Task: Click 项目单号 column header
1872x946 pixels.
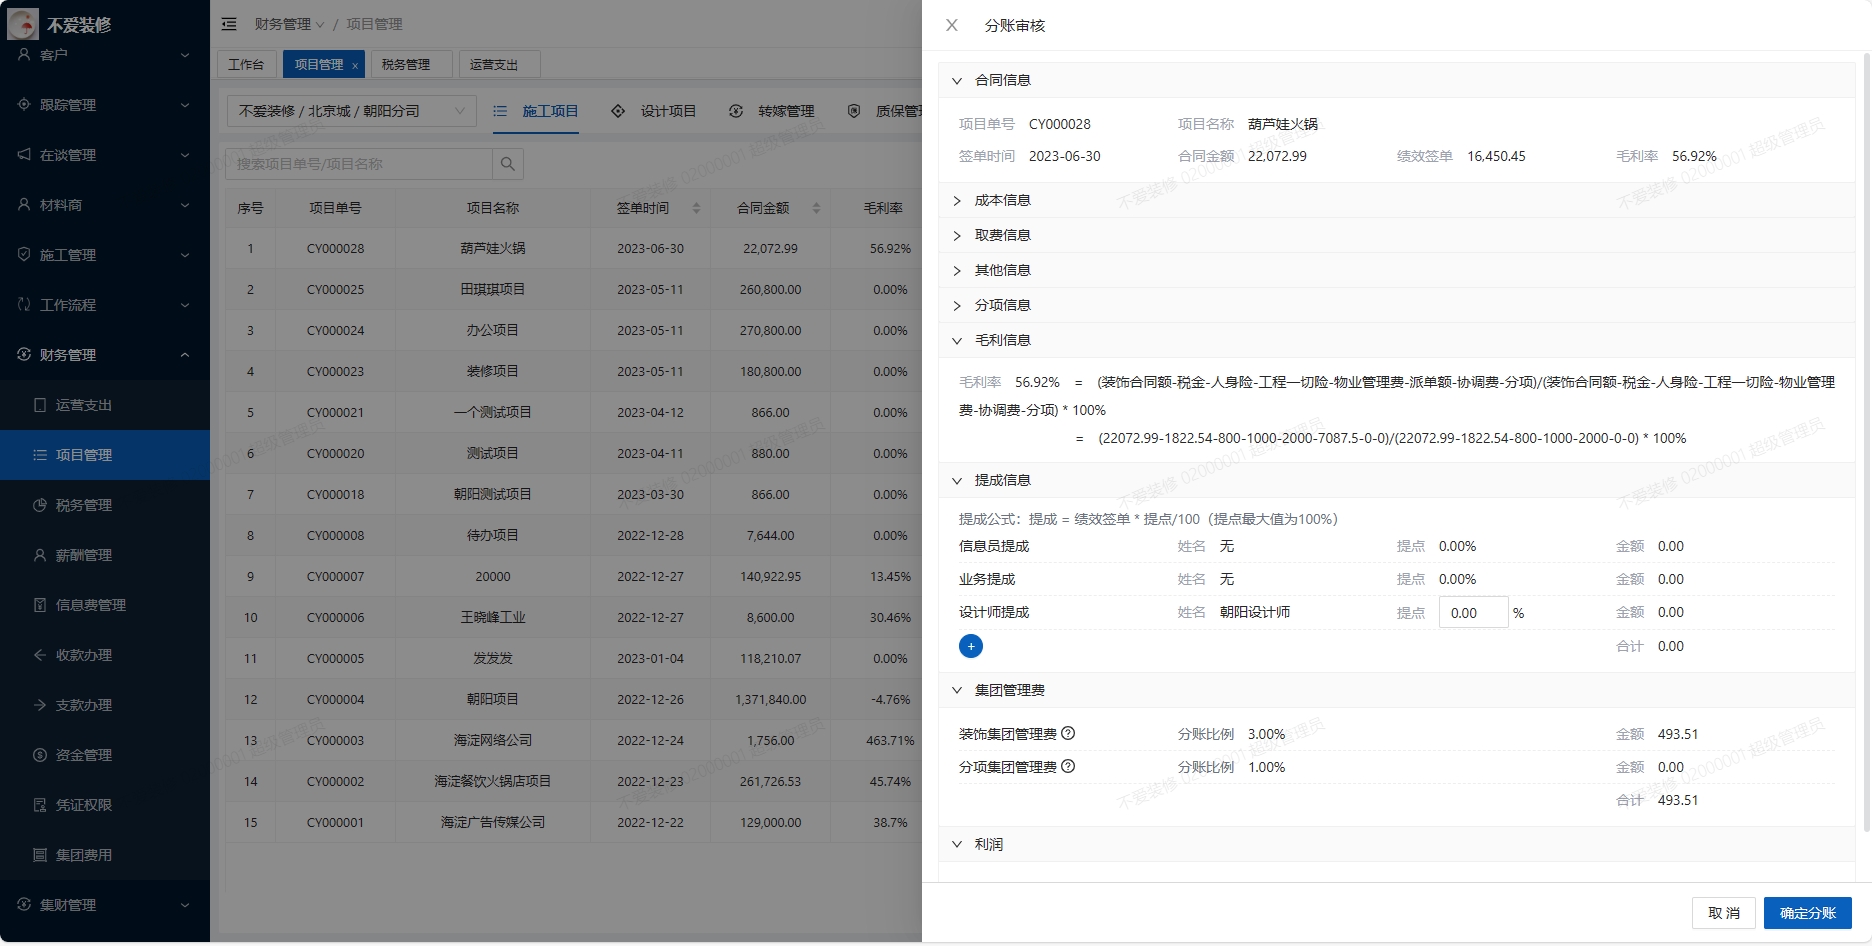Action: (335, 208)
